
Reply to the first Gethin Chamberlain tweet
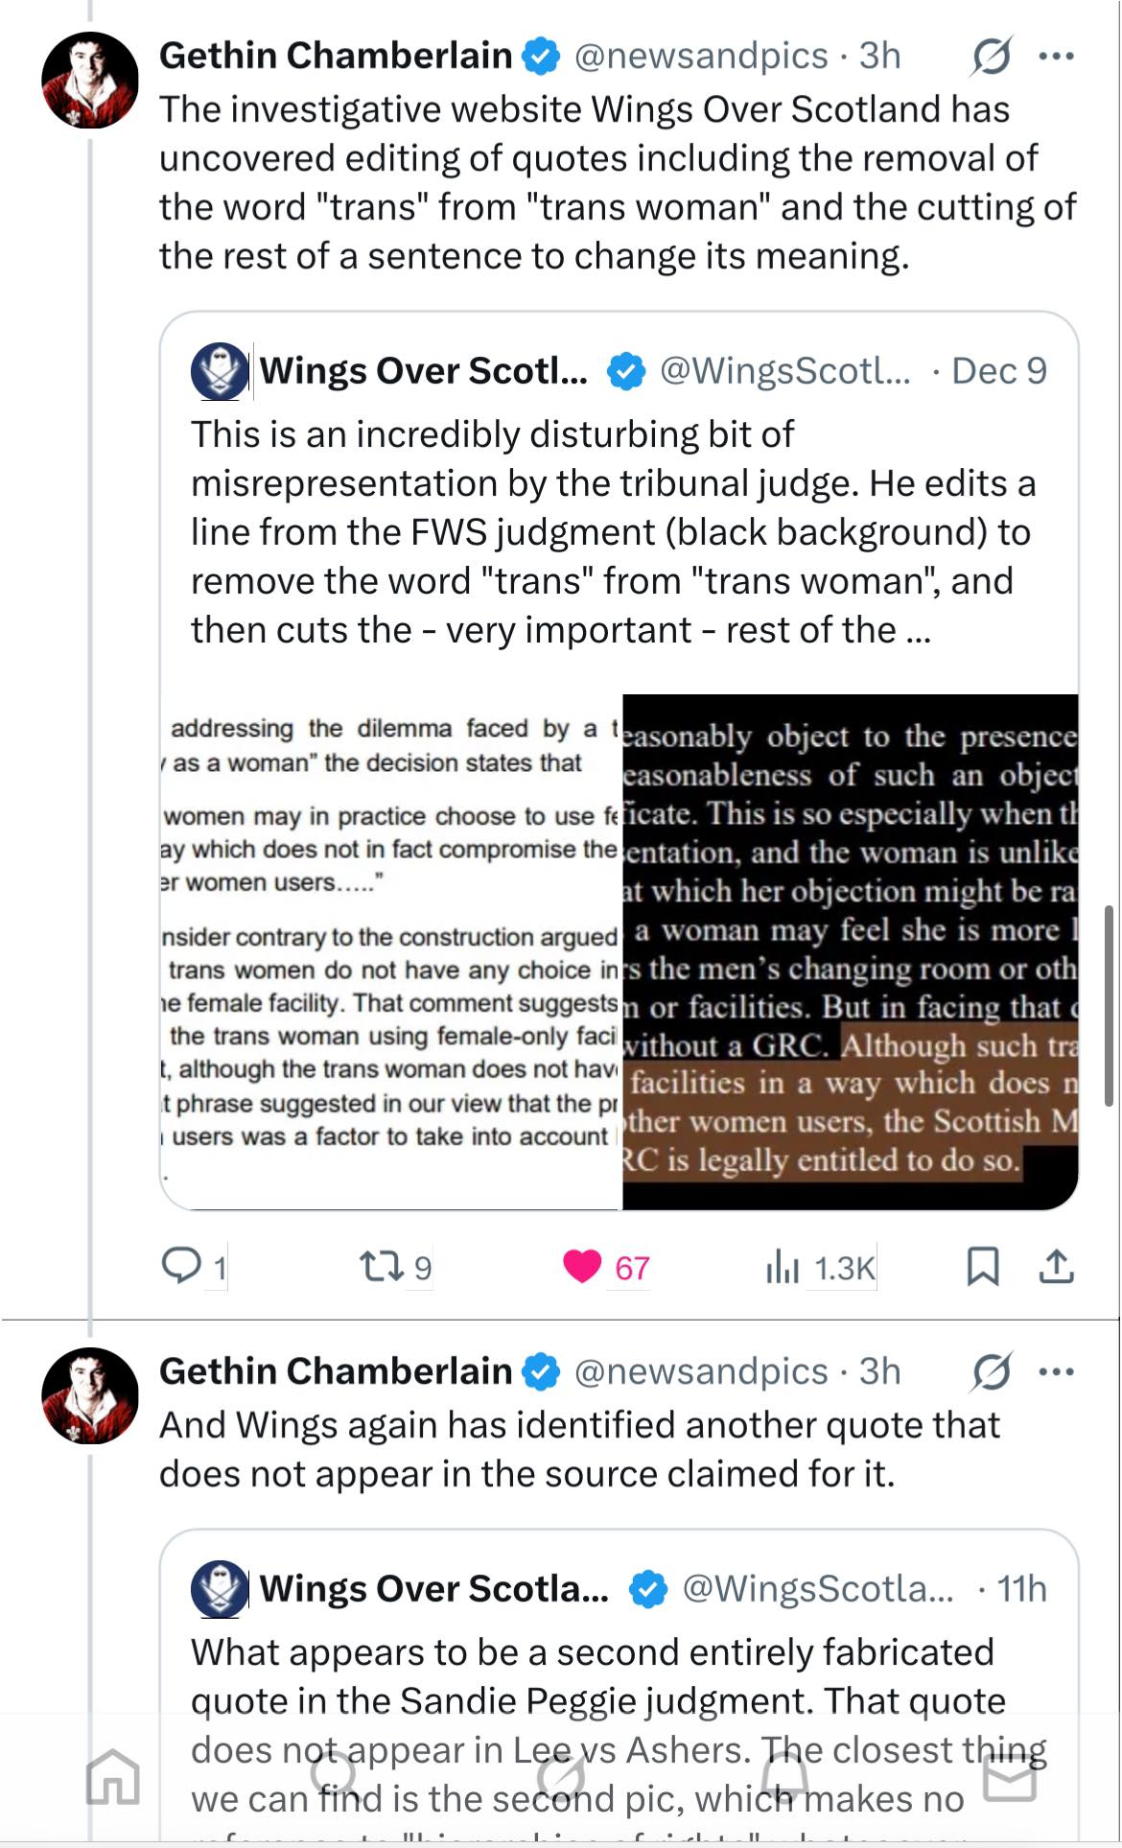pyautogui.click(x=182, y=1266)
